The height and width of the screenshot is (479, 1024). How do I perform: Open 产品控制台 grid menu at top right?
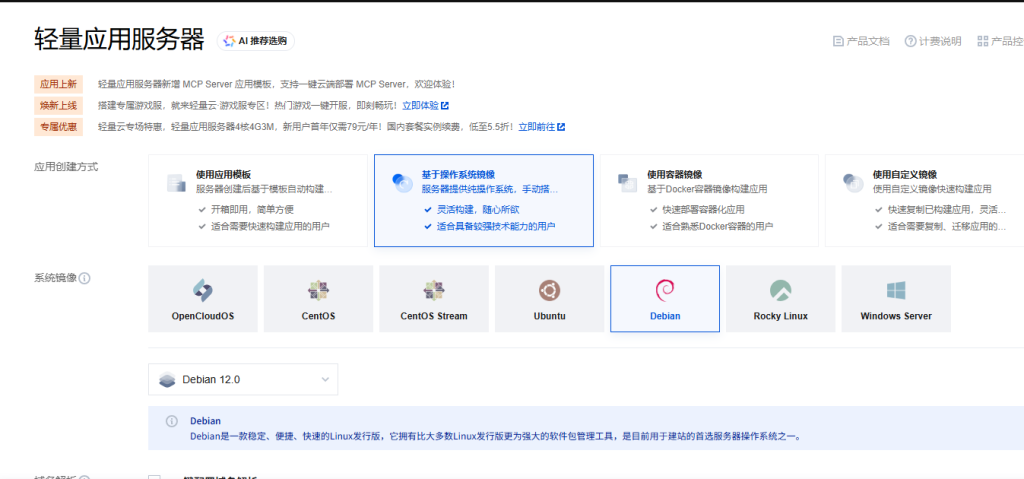pyautogui.click(x=1000, y=41)
